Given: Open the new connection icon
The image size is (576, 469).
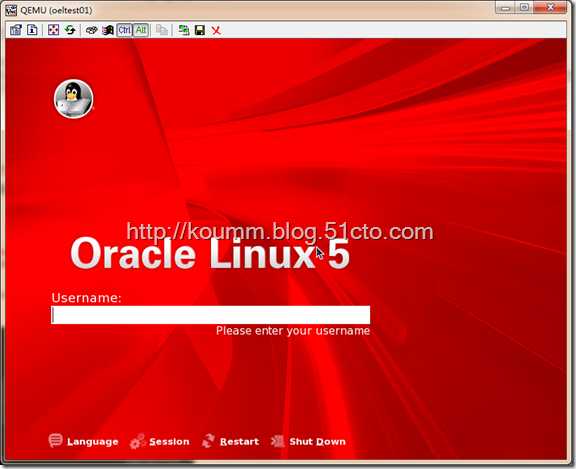Looking at the screenshot, I should pos(184,30).
